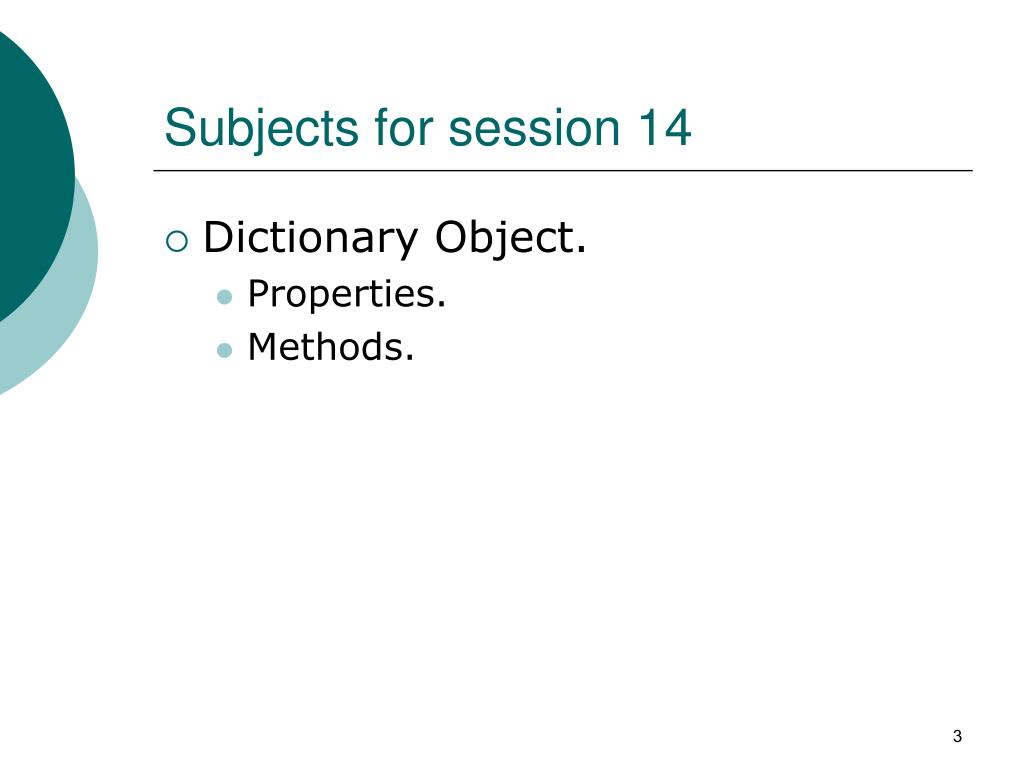Viewport: 1024px width, 768px height.
Task: Click the teal dot bullet beside Methods
Action: pos(224,351)
